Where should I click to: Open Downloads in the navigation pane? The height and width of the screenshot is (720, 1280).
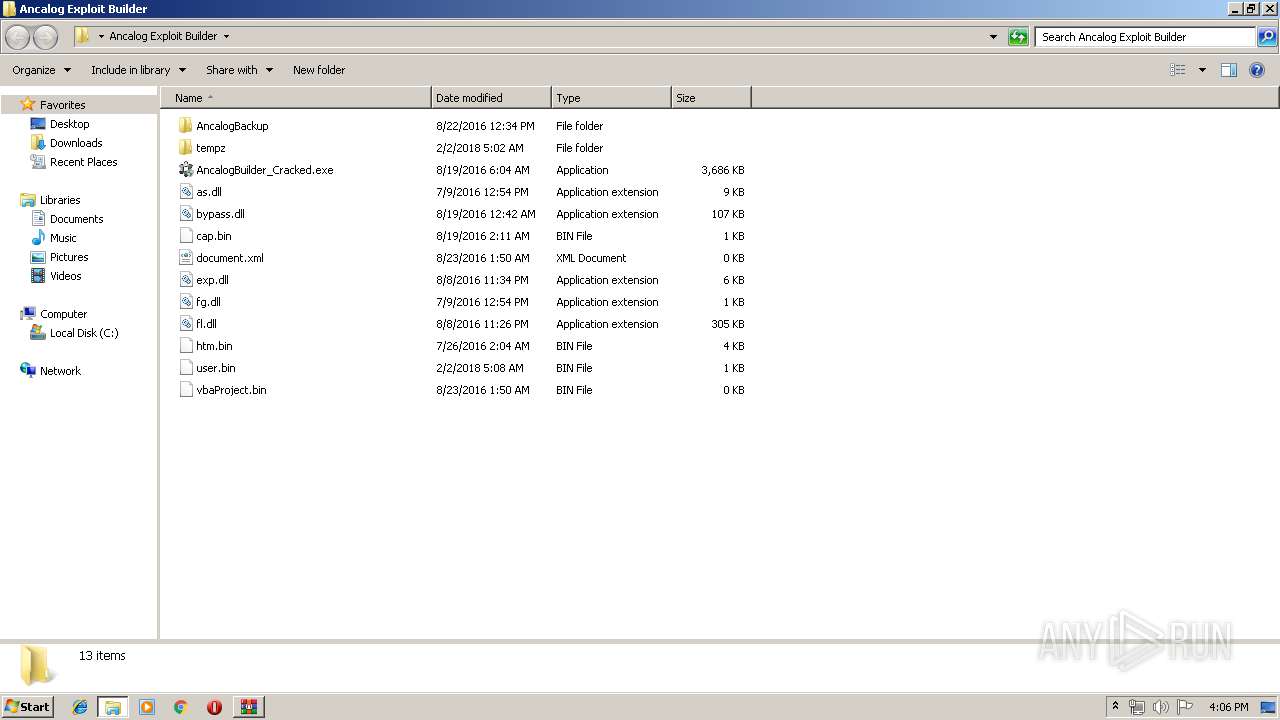[x=76, y=143]
